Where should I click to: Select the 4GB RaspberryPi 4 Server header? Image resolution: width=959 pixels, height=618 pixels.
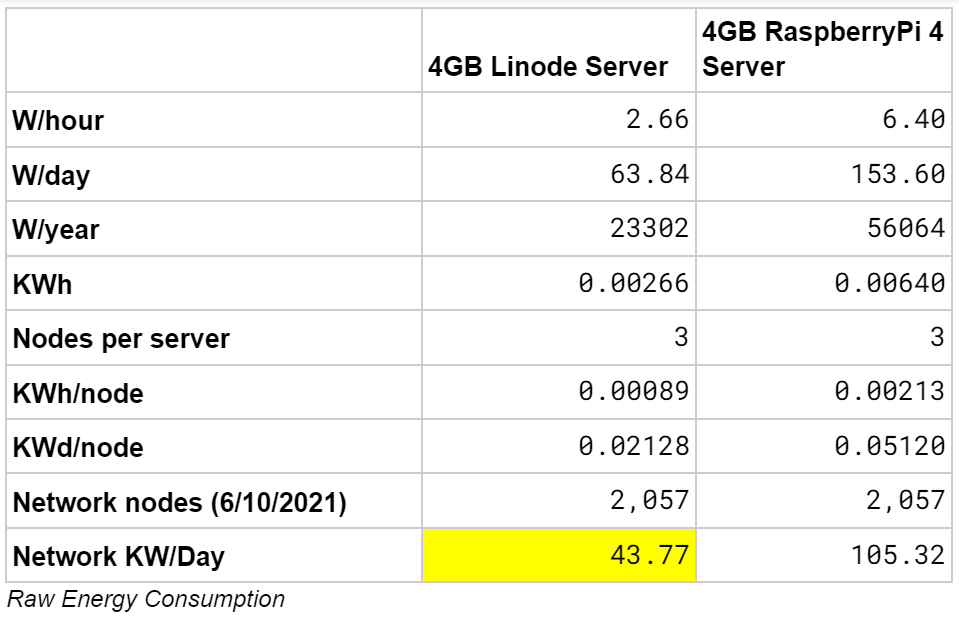point(823,49)
